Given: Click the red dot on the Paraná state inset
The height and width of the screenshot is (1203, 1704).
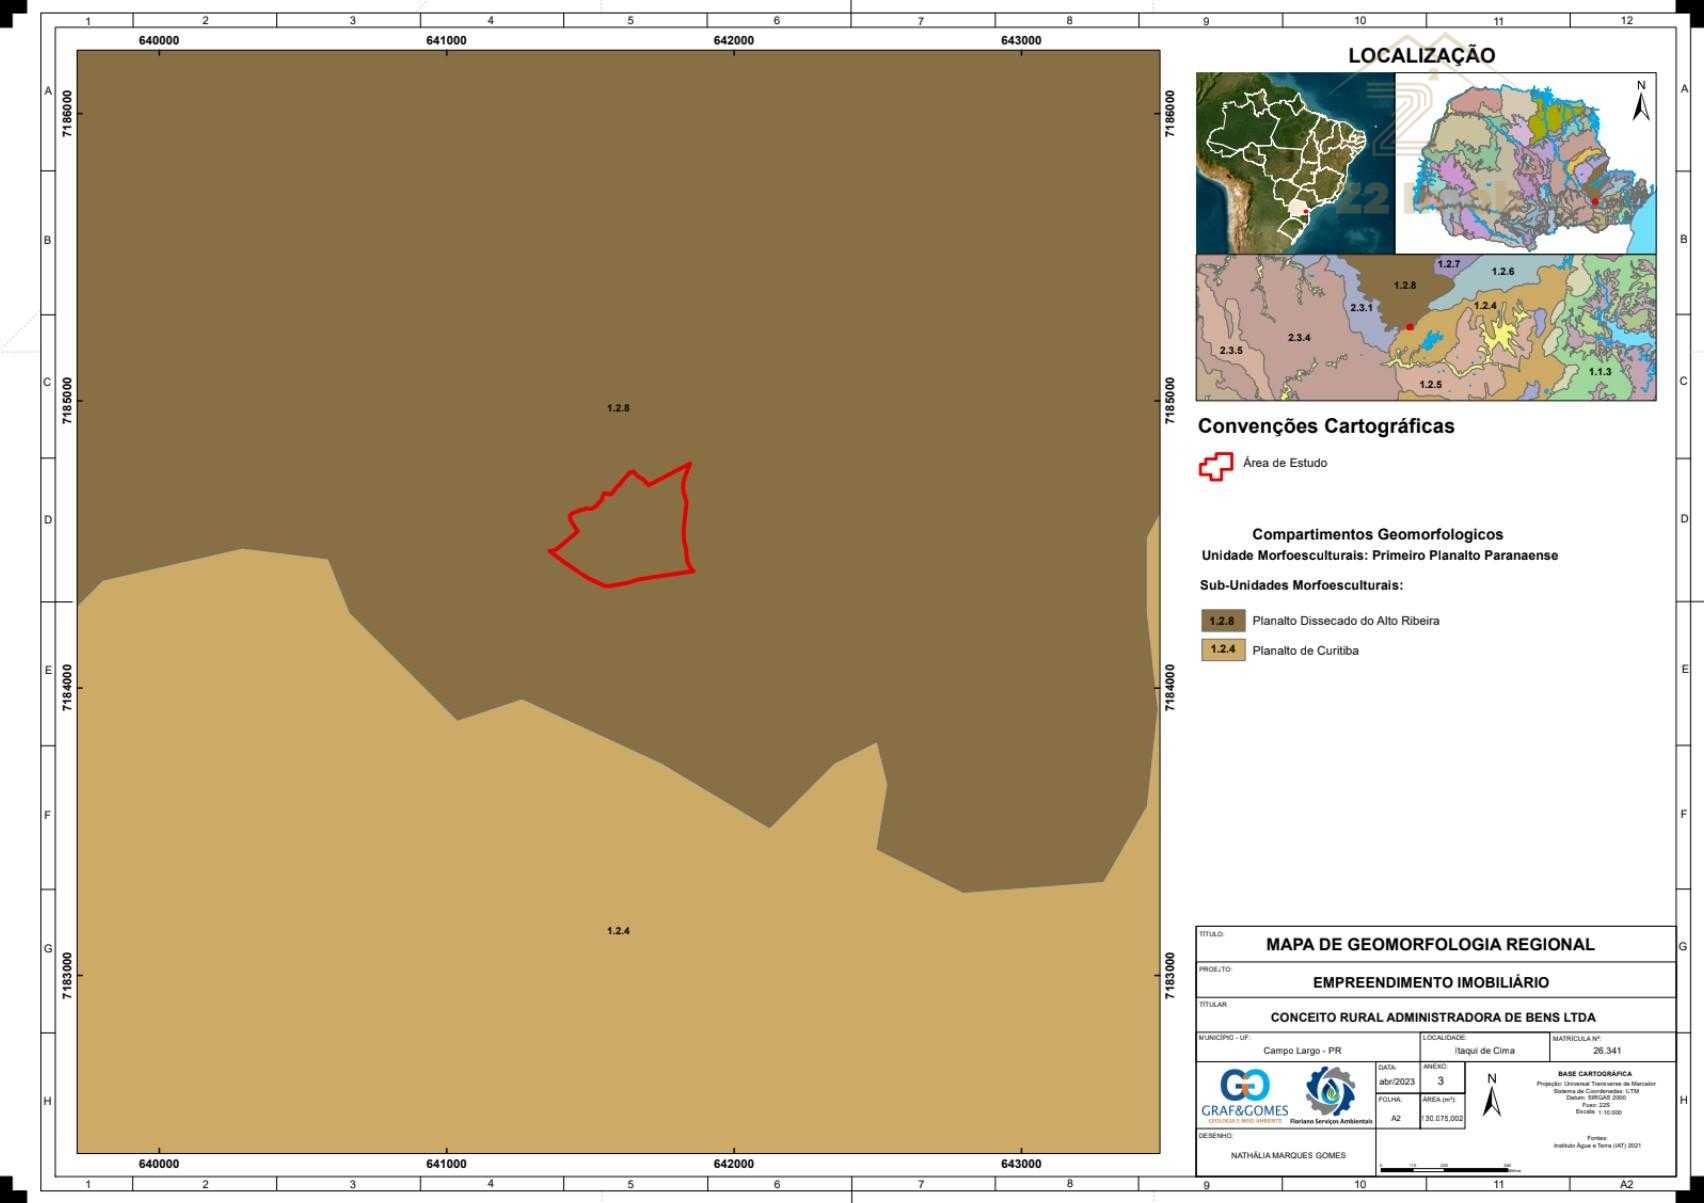Looking at the screenshot, I should pos(1595,202).
